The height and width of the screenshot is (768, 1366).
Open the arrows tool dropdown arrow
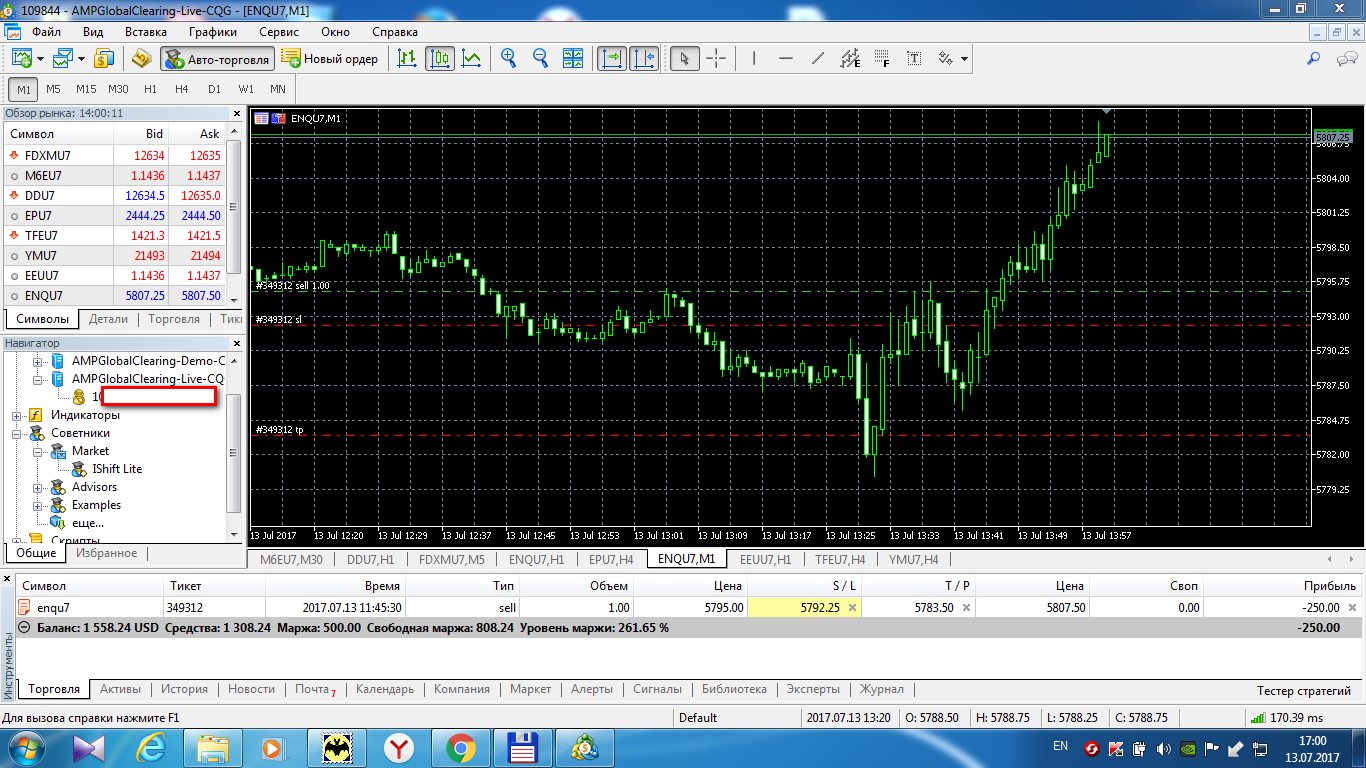point(964,58)
